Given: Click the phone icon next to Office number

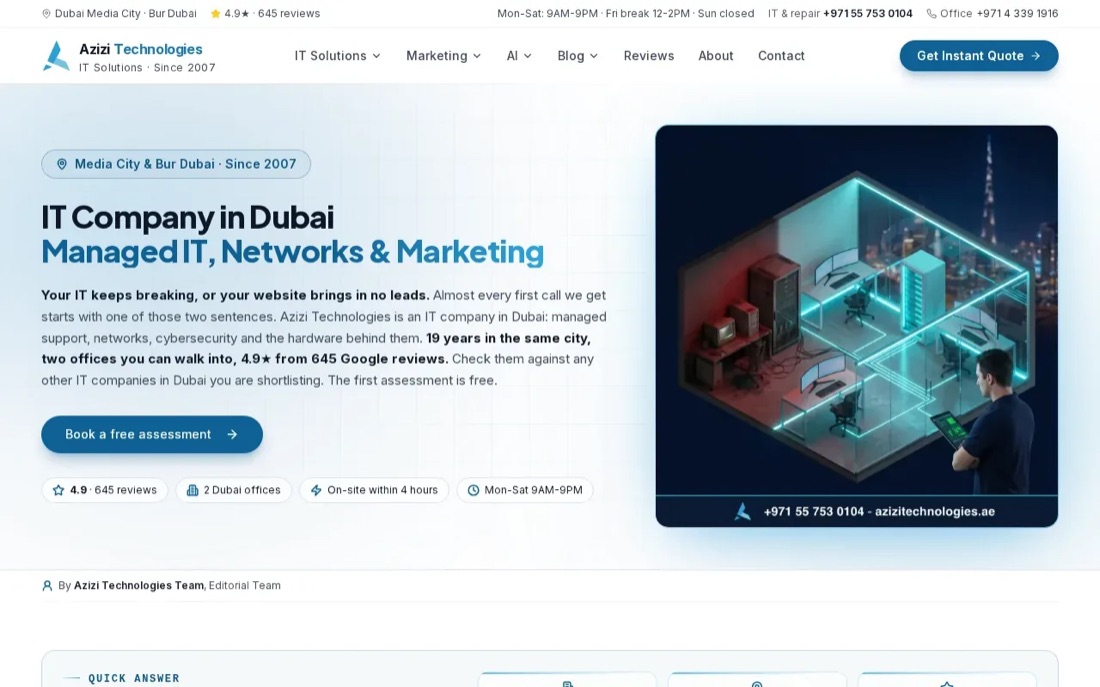Looking at the screenshot, I should click(931, 13).
